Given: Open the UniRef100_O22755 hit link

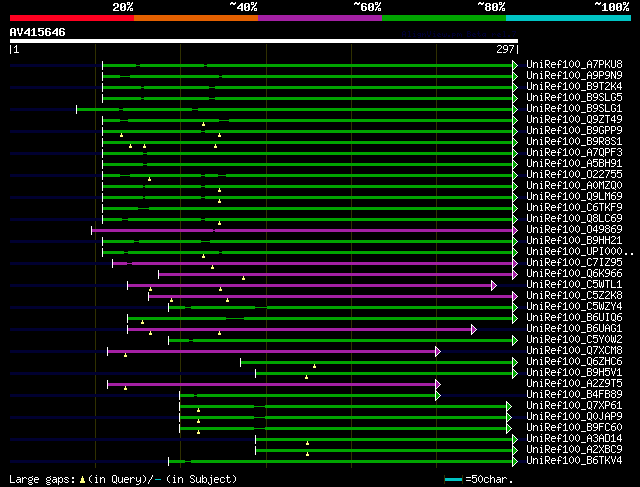Looking at the screenshot, I should click(574, 175).
